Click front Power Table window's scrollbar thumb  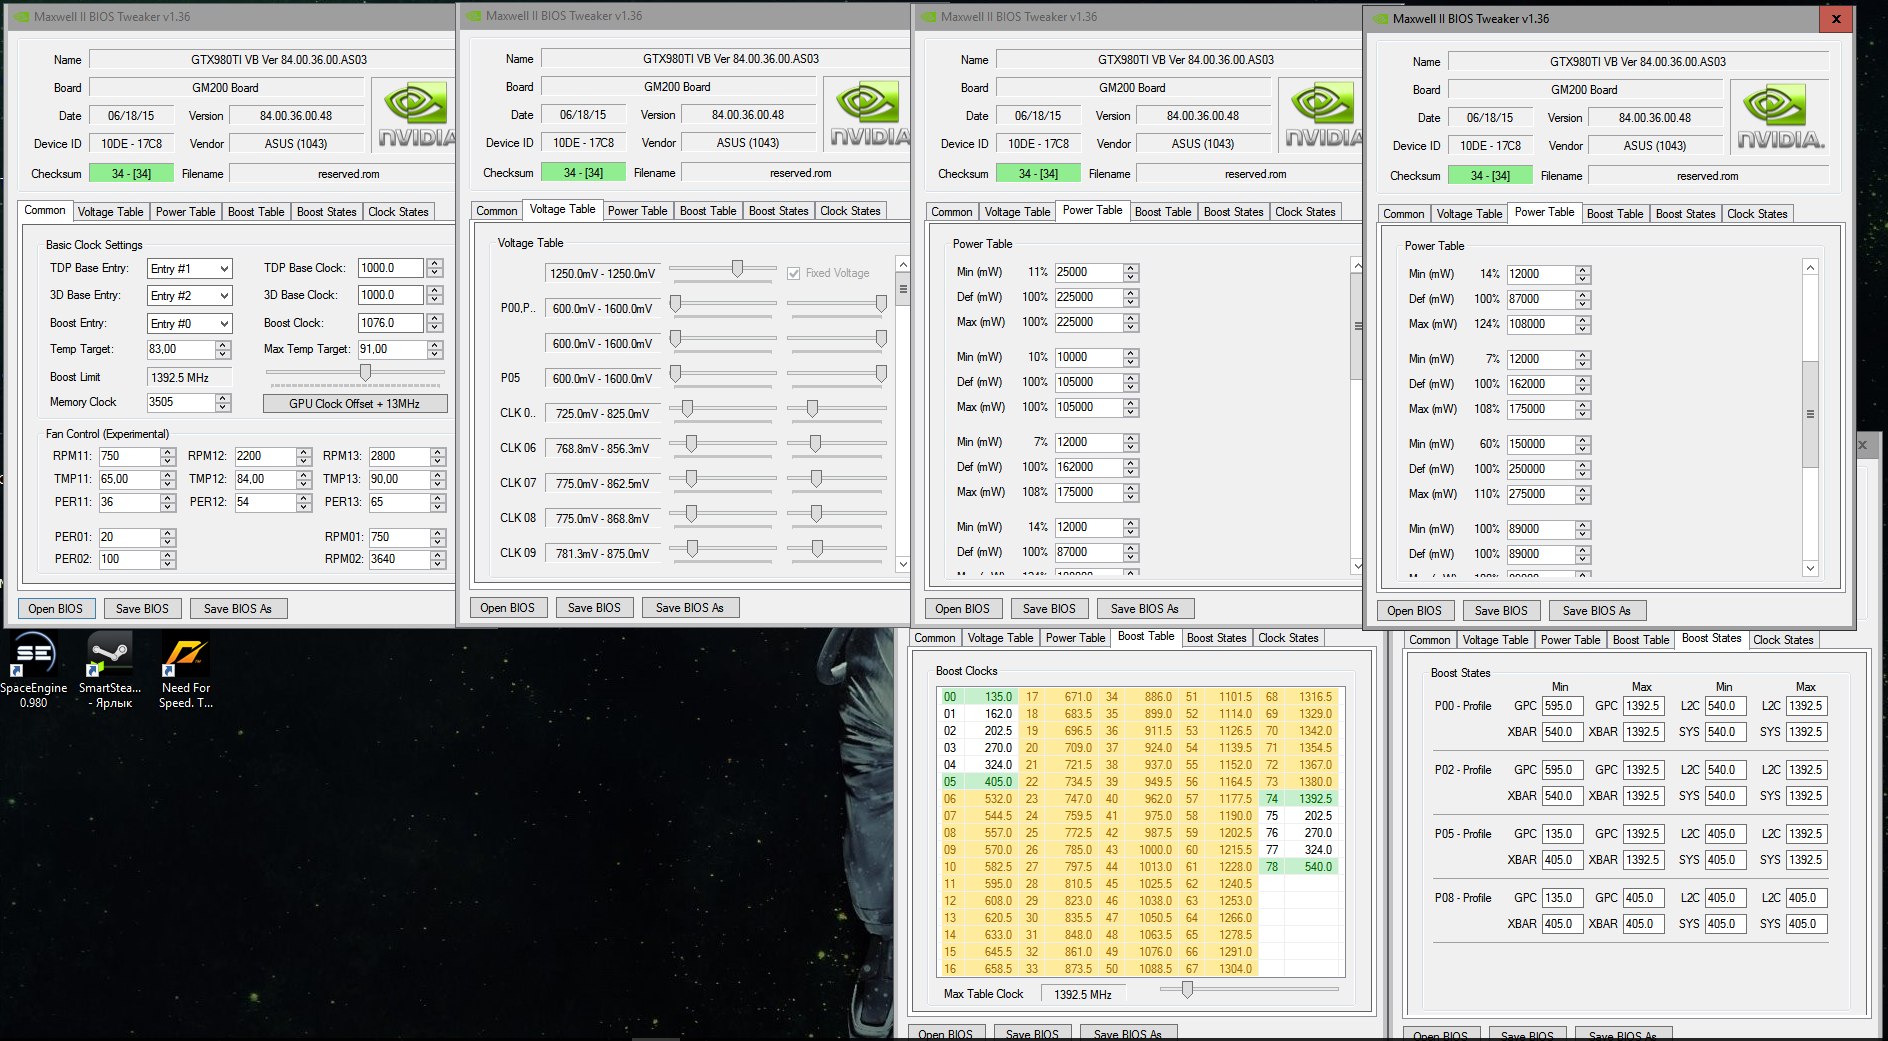pos(1810,414)
